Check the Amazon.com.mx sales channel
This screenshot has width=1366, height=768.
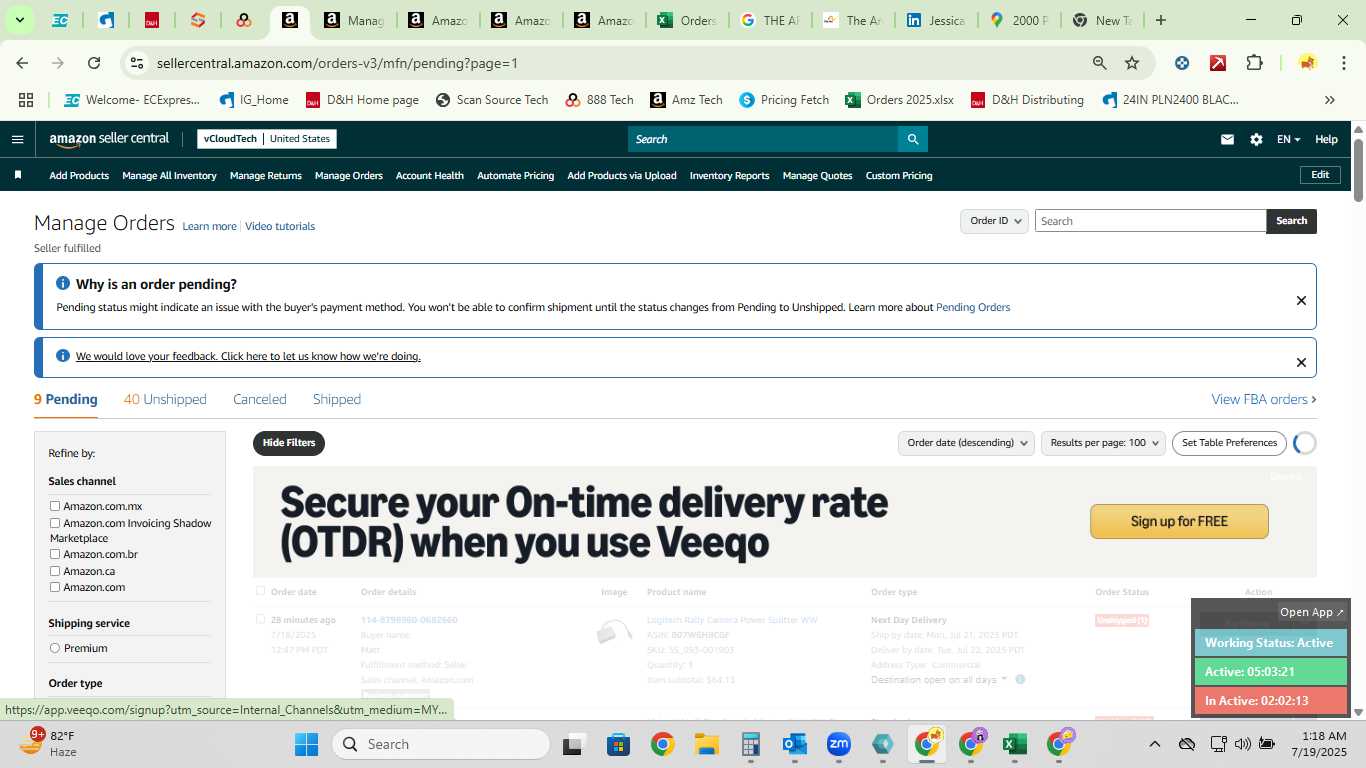55,506
